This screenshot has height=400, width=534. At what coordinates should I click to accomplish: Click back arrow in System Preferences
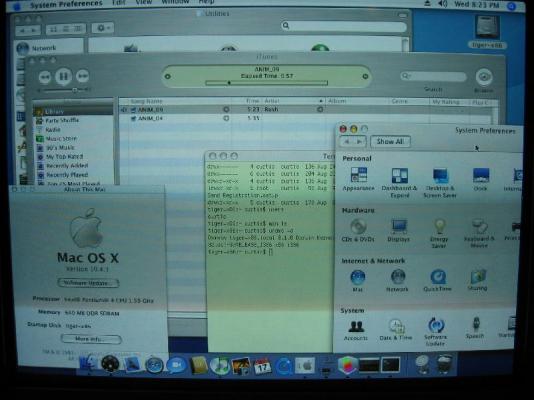346,142
